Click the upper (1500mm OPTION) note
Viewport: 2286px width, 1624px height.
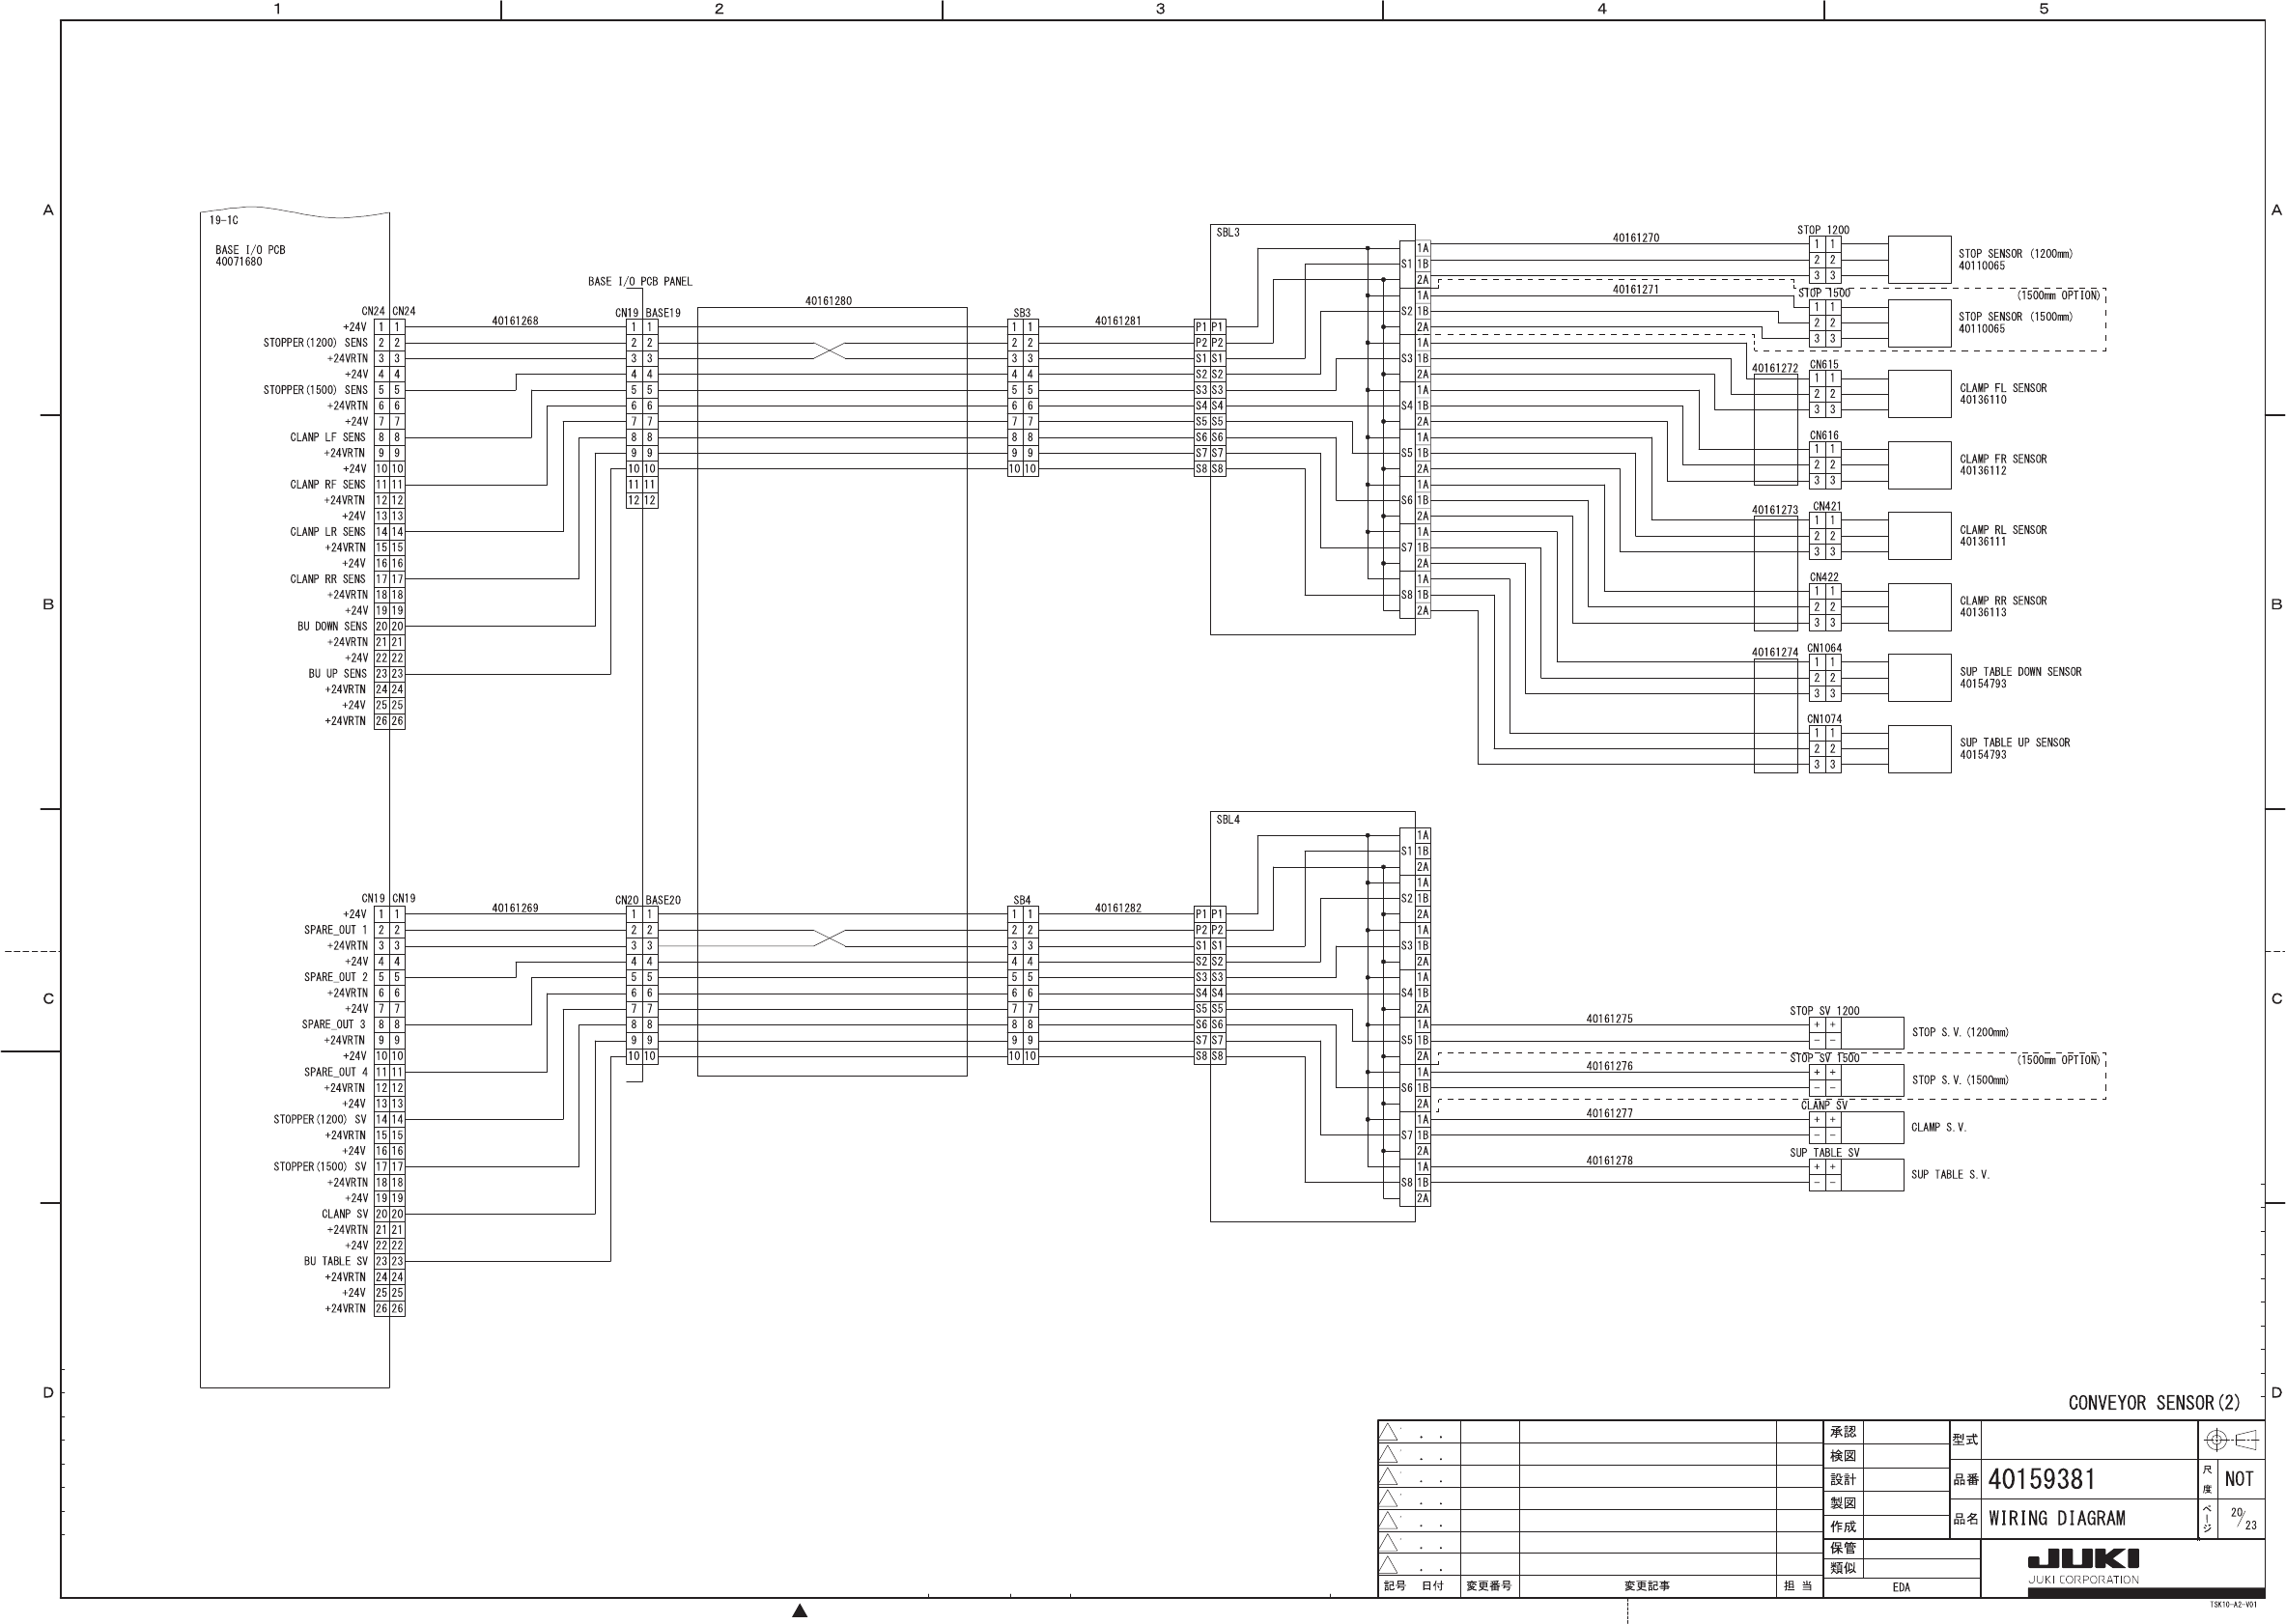pos(2058,296)
